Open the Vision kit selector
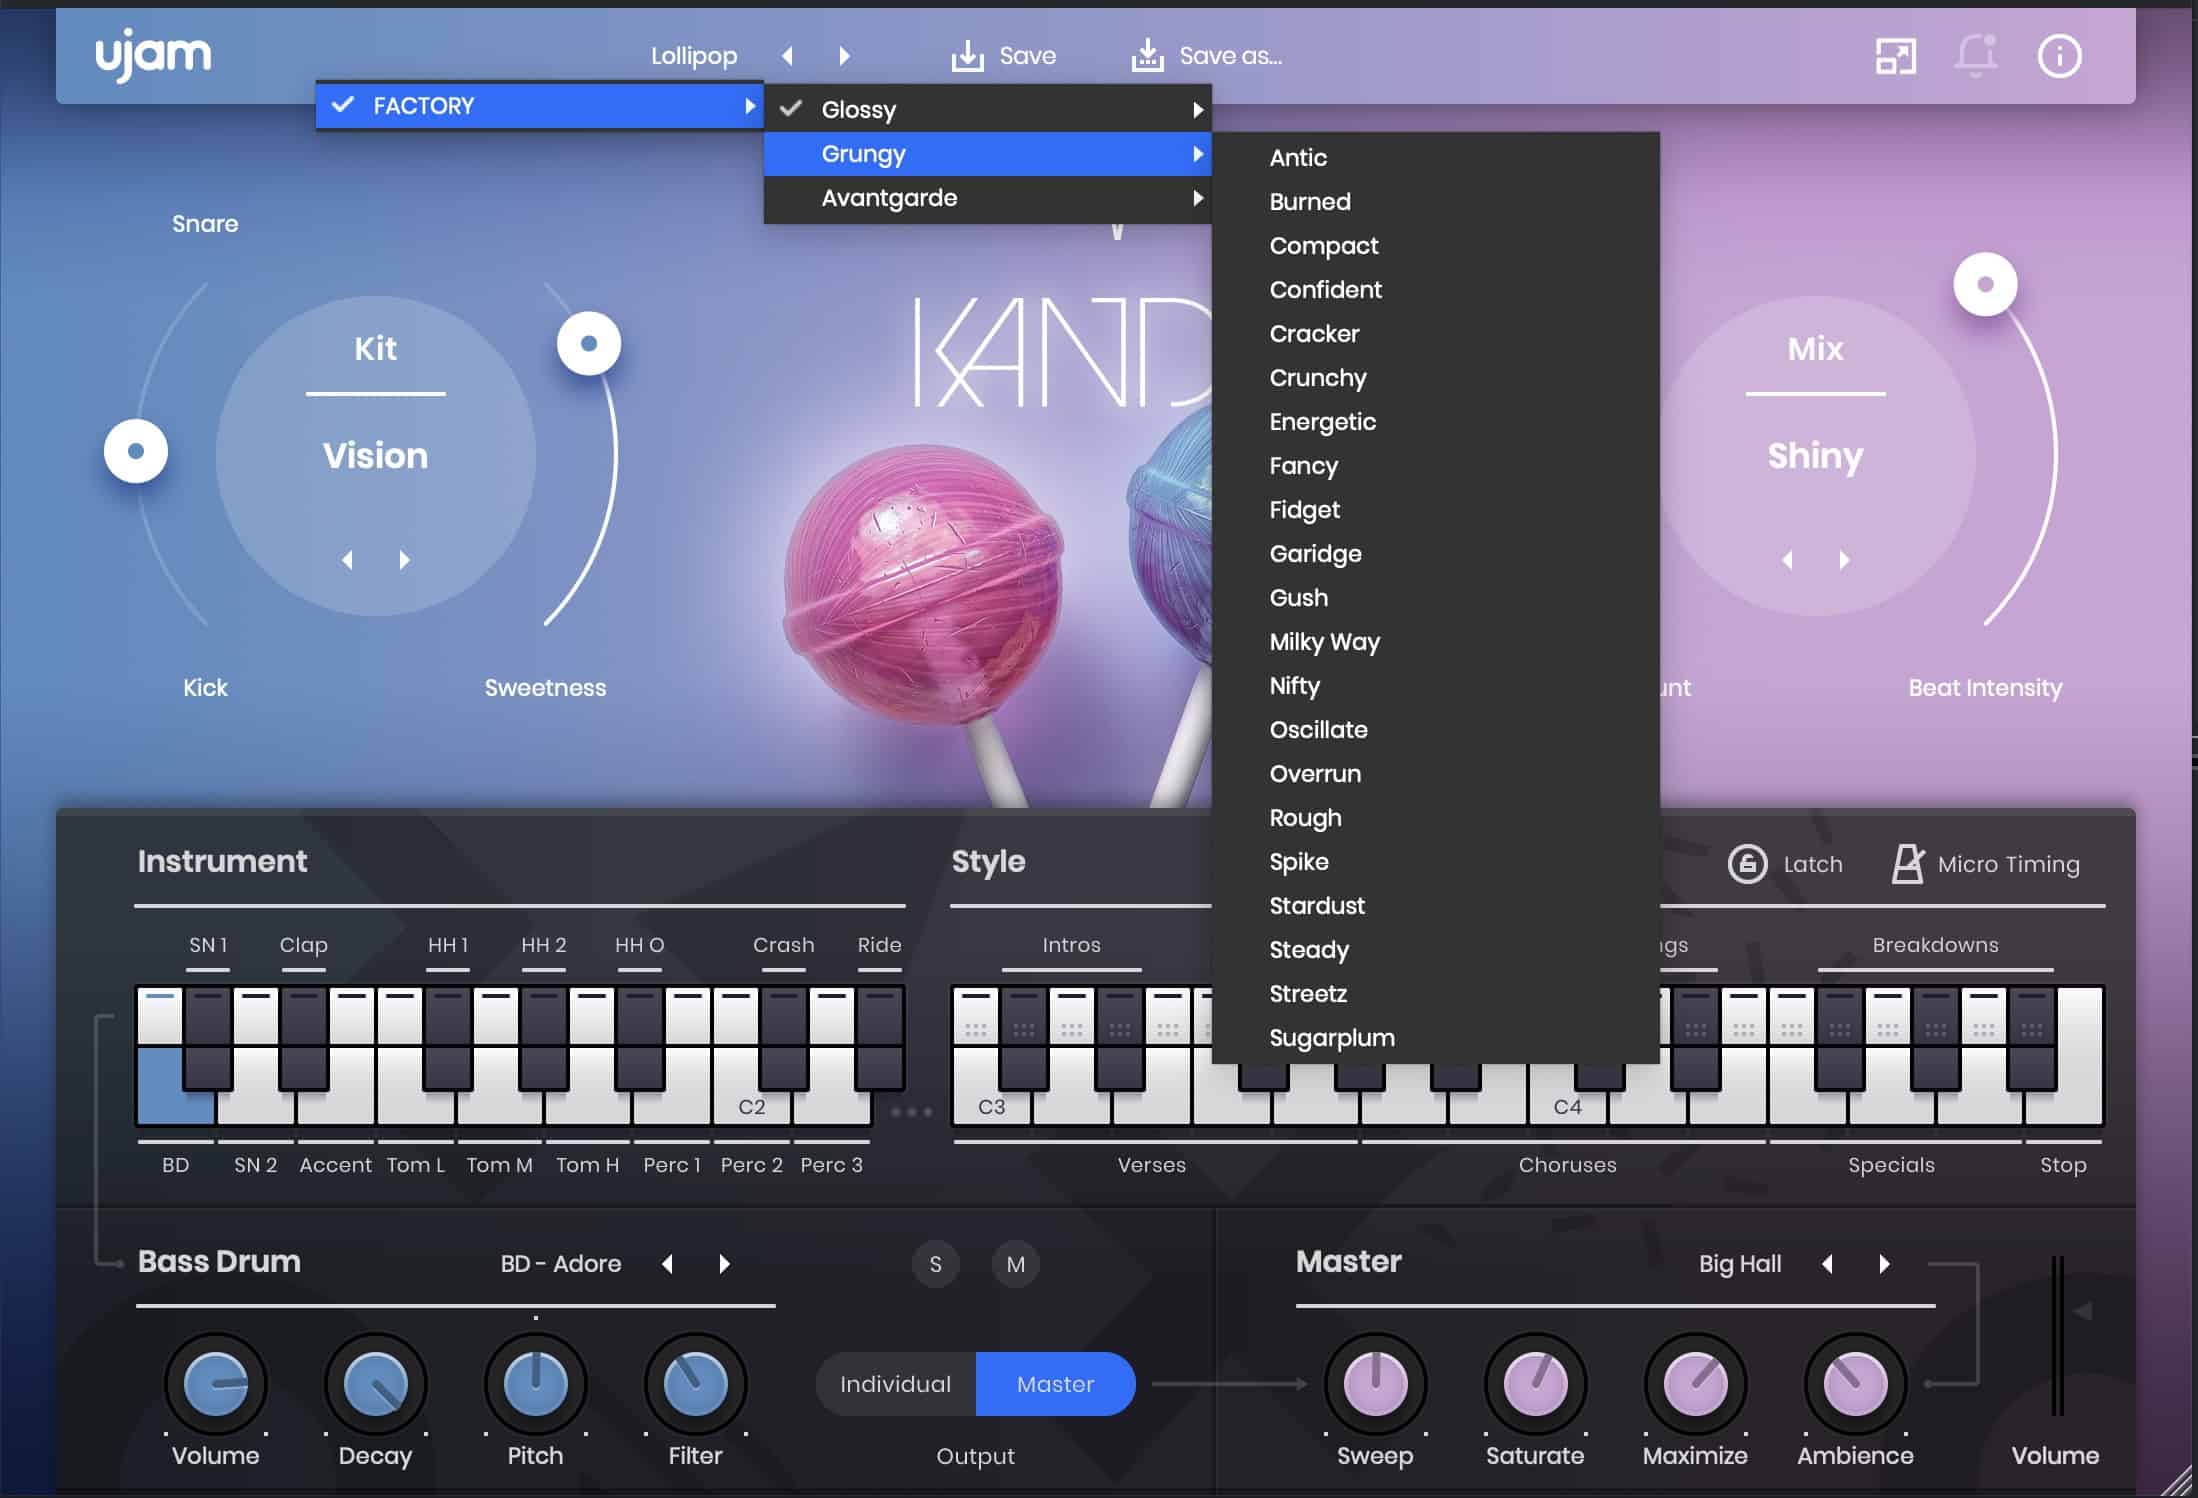The image size is (2198, 1498). coord(375,456)
